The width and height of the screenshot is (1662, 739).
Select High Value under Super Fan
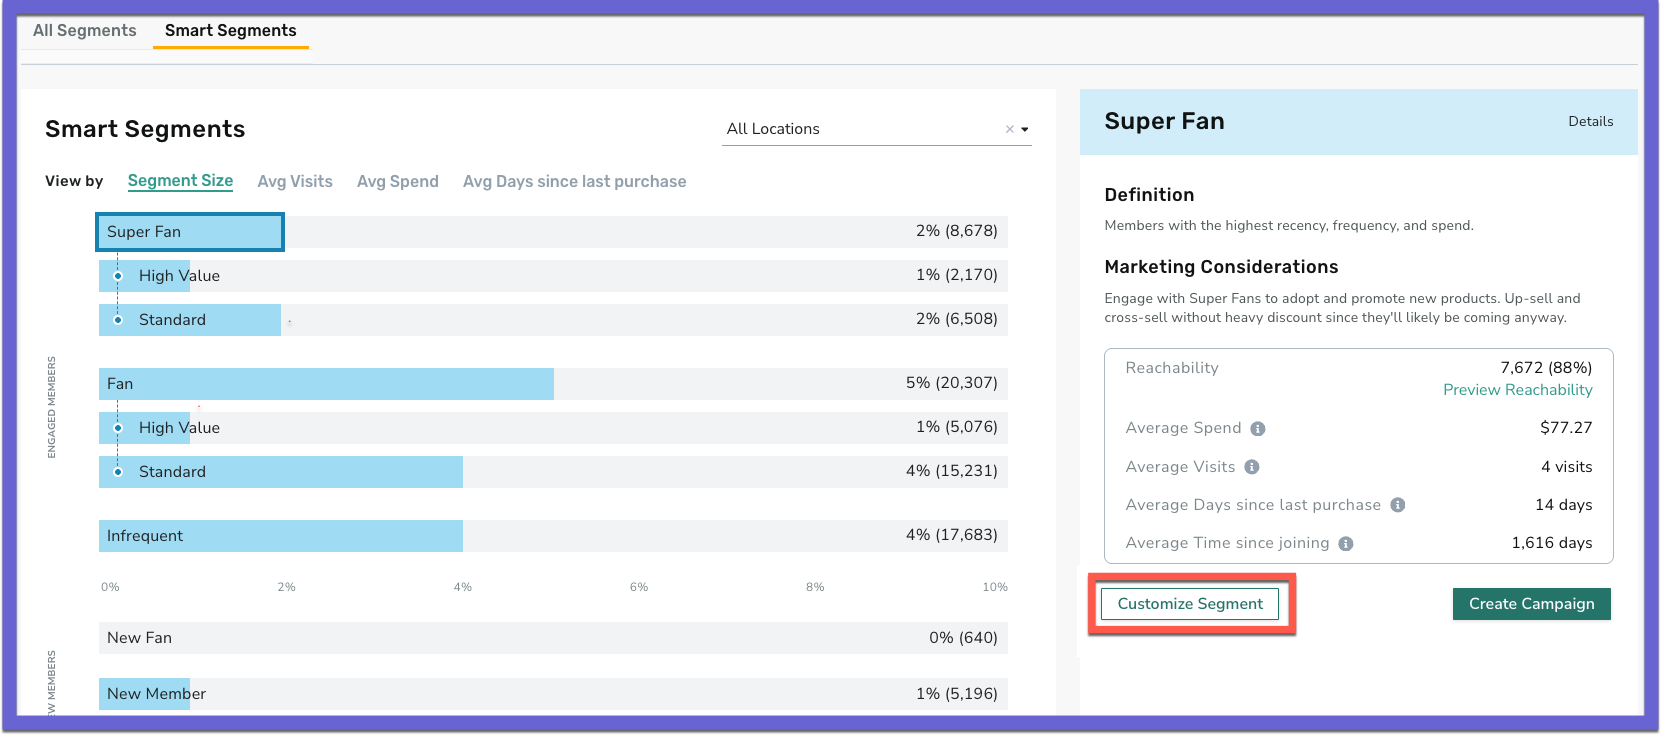pyautogui.click(x=553, y=276)
